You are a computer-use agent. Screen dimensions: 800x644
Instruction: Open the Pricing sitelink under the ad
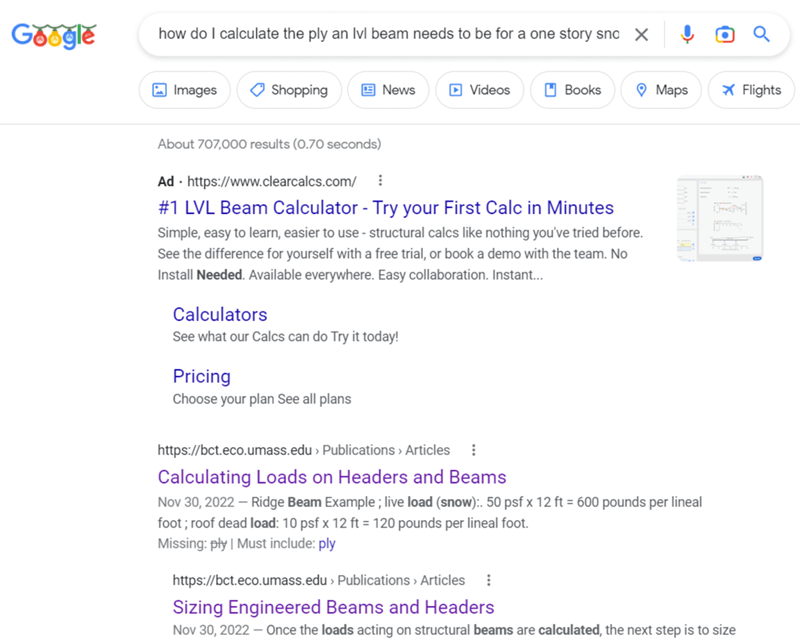[201, 376]
